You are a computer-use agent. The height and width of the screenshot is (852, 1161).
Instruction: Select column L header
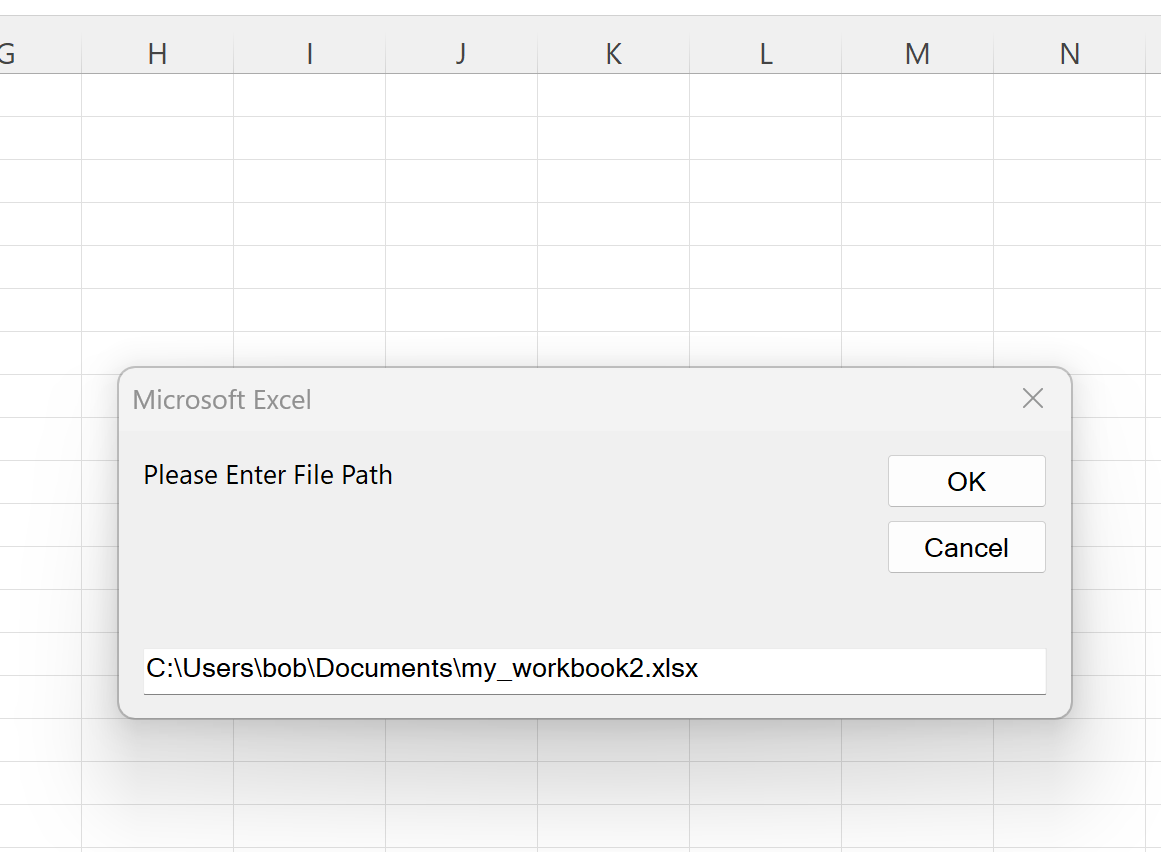pos(765,54)
